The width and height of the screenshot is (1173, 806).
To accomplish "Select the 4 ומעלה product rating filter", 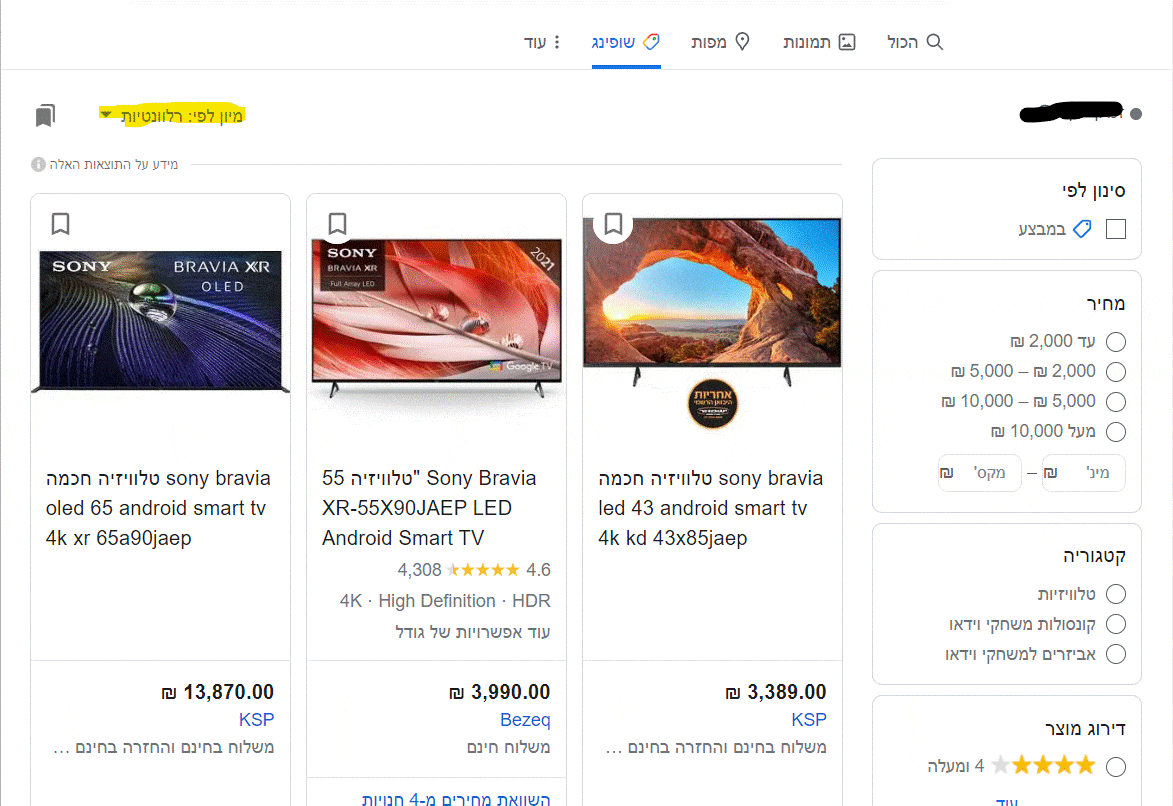I will 1115,766.
